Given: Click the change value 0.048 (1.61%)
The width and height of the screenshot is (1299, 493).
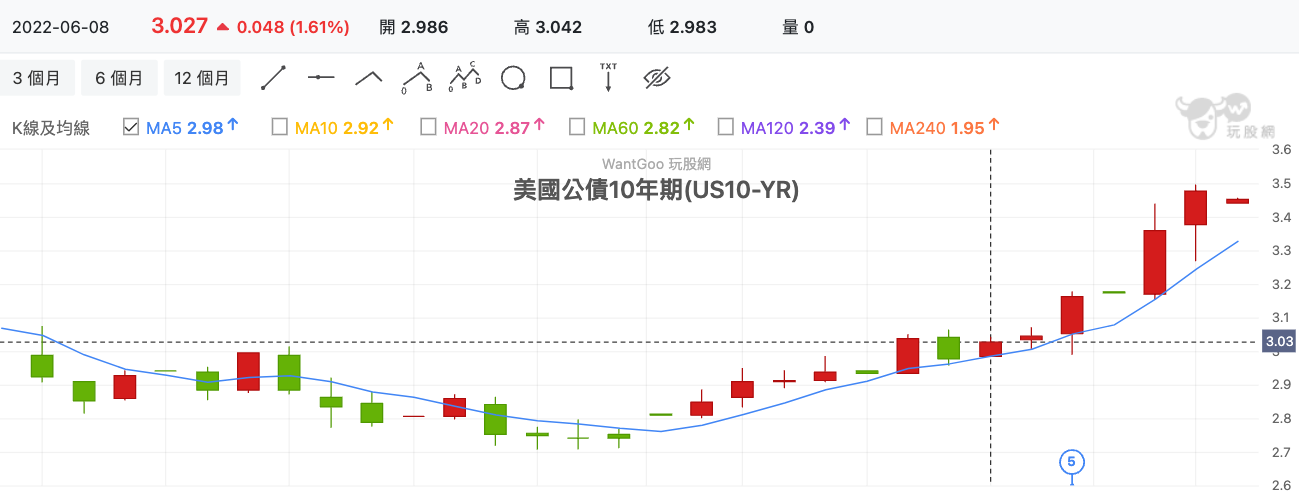Looking at the screenshot, I should point(293,27).
